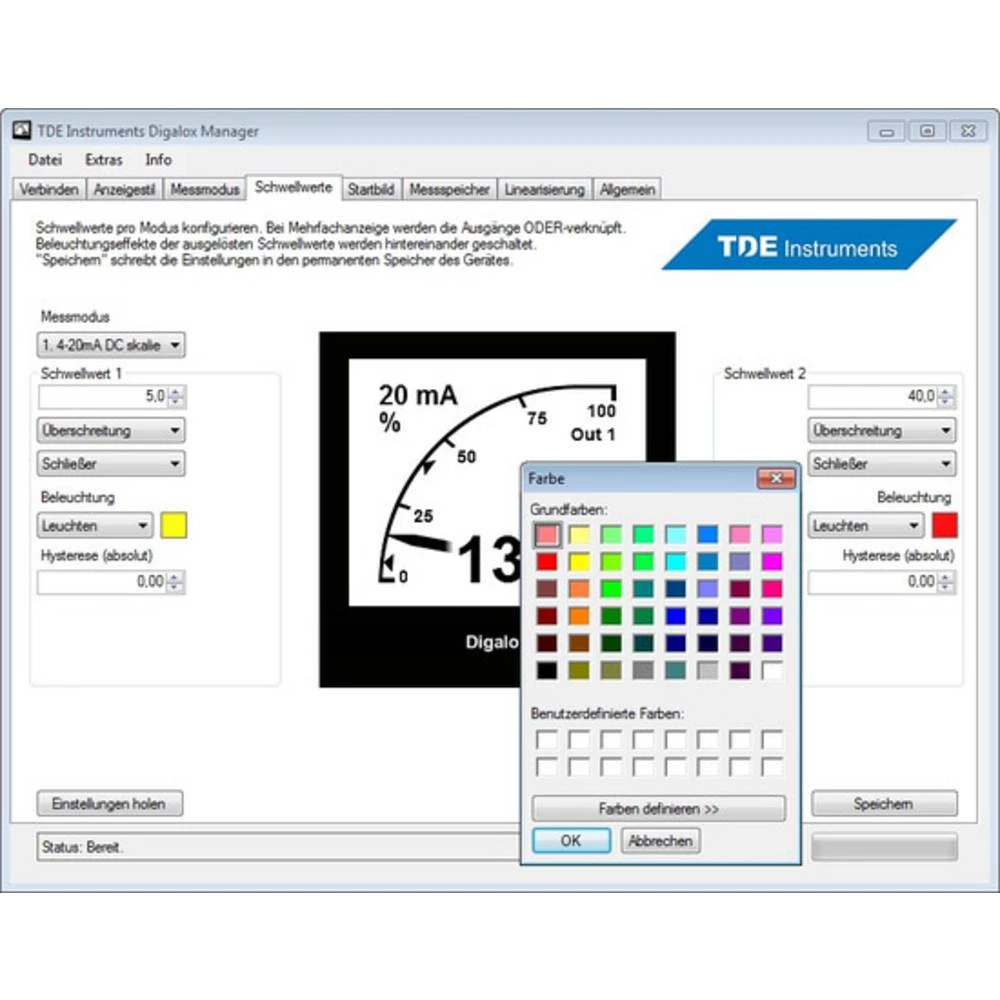Switch to the Linearisierung tab
The width and height of the screenshot is (1000, 1000).
click(x=544, y=189)
